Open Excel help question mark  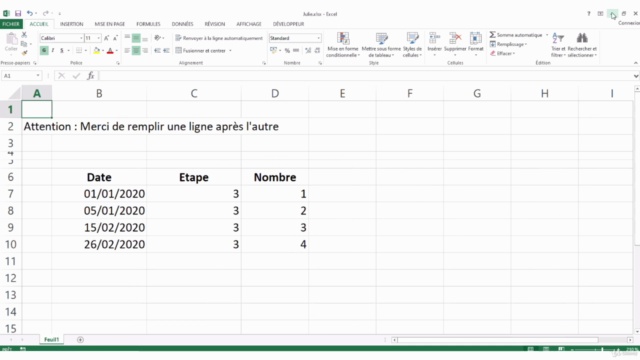pyautogui.click(x=589, y=13)
